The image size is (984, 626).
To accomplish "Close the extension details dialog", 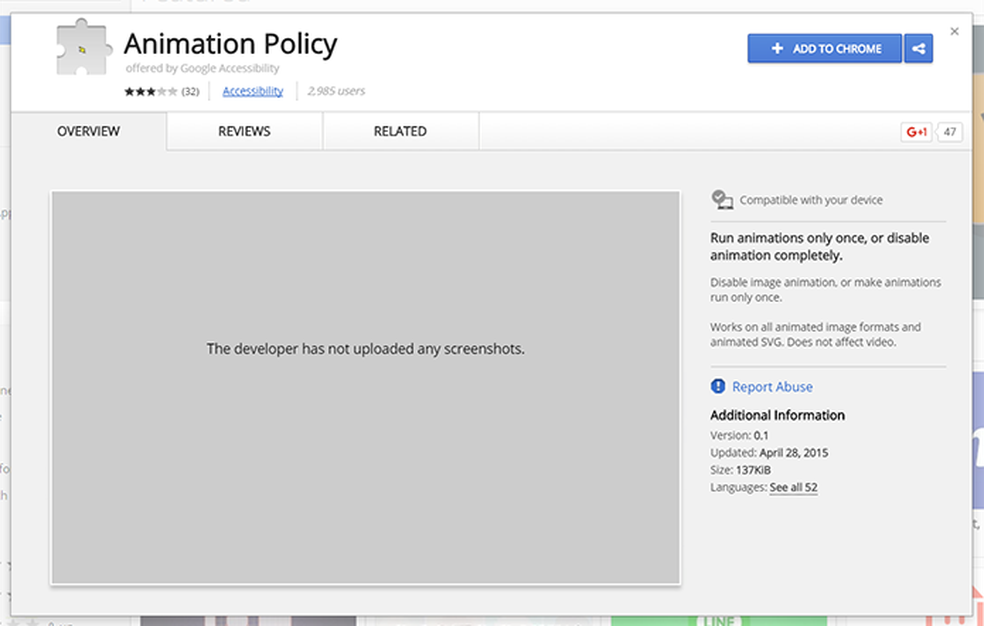I will coord(954,32).
